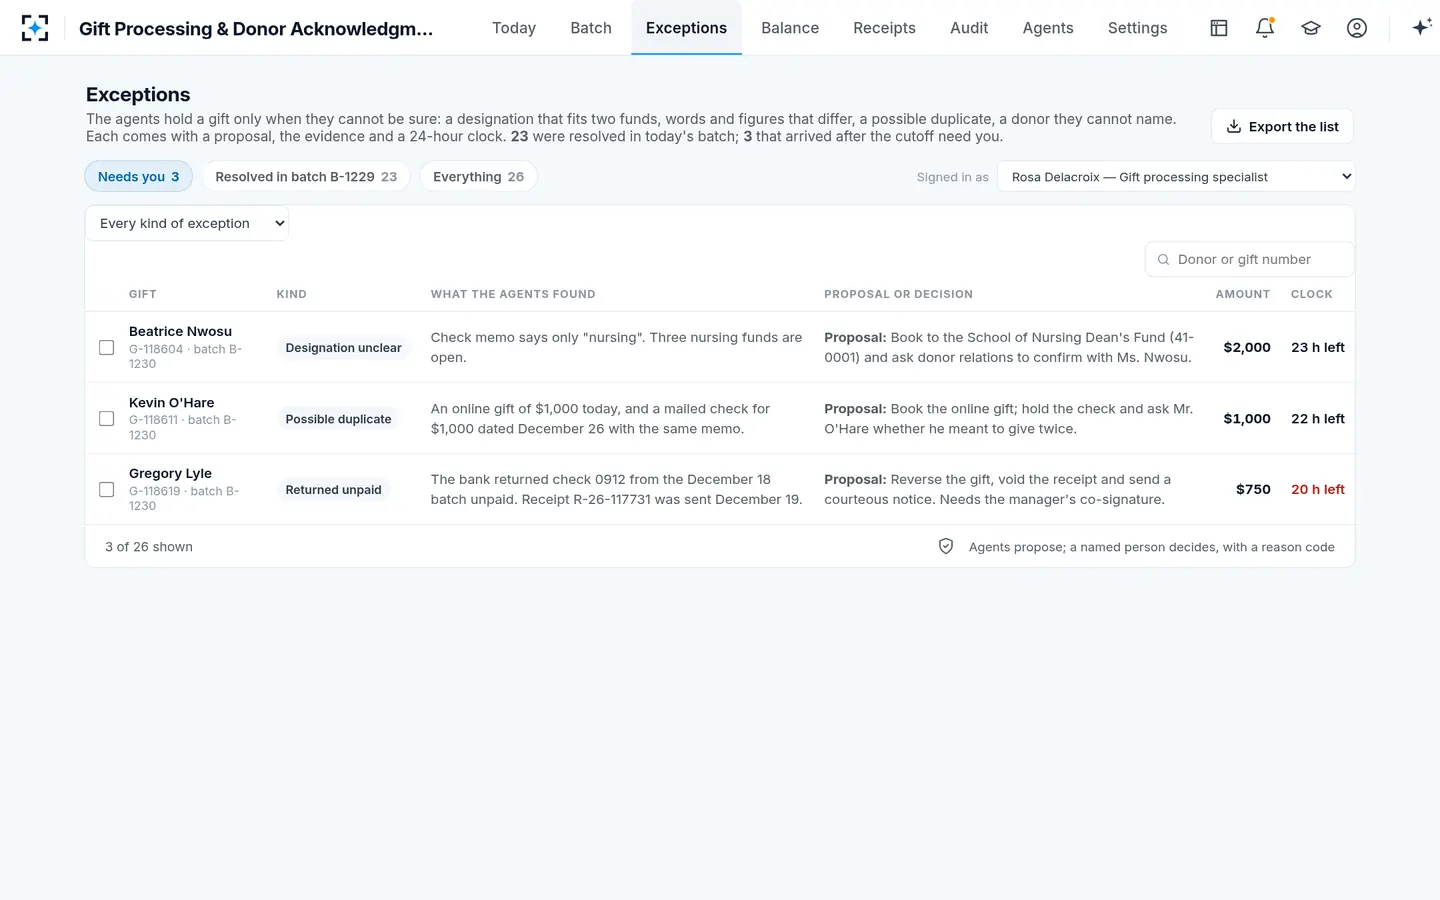Click the Possible duplicate tag
This screenshot has height=900, width=1440.
click(338, 419)
